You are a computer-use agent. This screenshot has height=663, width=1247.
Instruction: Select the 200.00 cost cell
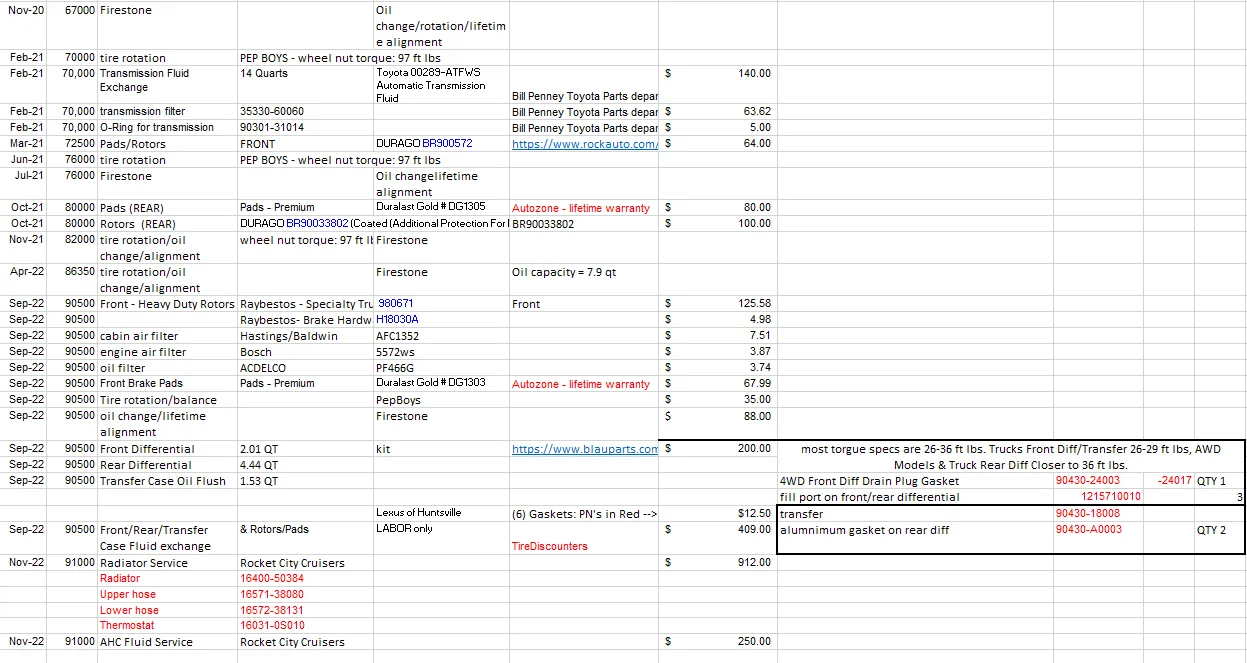pos(717,449)
